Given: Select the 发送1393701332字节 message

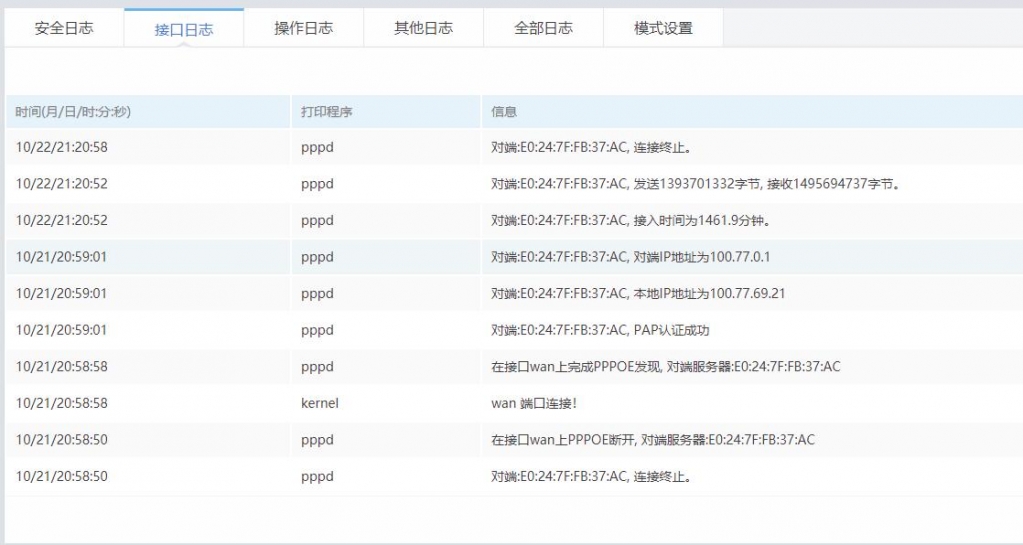Looking at the screenshot, I should 695,183.
